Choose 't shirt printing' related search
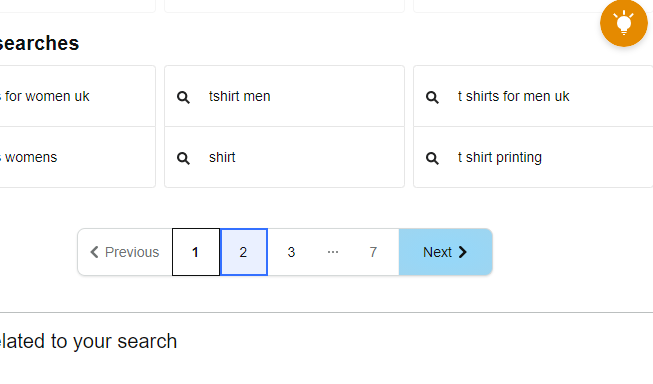This screenshot has width=653, height=384. tap(533, 157)
